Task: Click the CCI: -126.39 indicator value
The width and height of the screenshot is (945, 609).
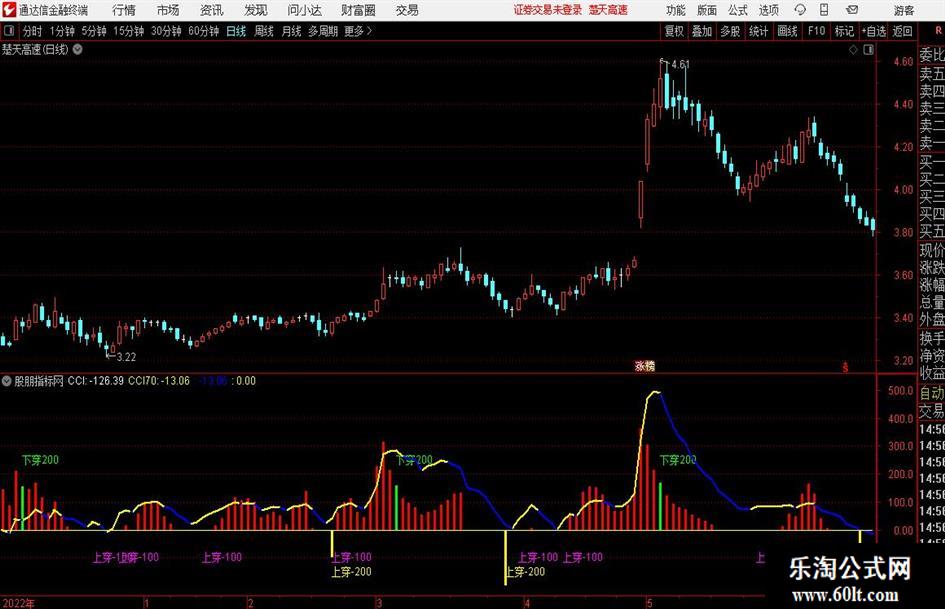Action: click(x=96, y=381)
